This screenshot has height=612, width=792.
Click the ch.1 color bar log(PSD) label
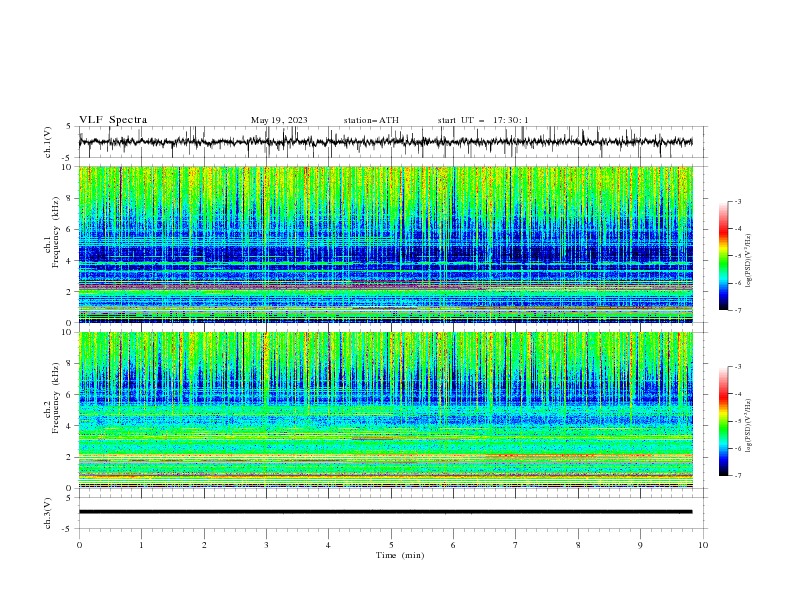click(x=749, y=261)
